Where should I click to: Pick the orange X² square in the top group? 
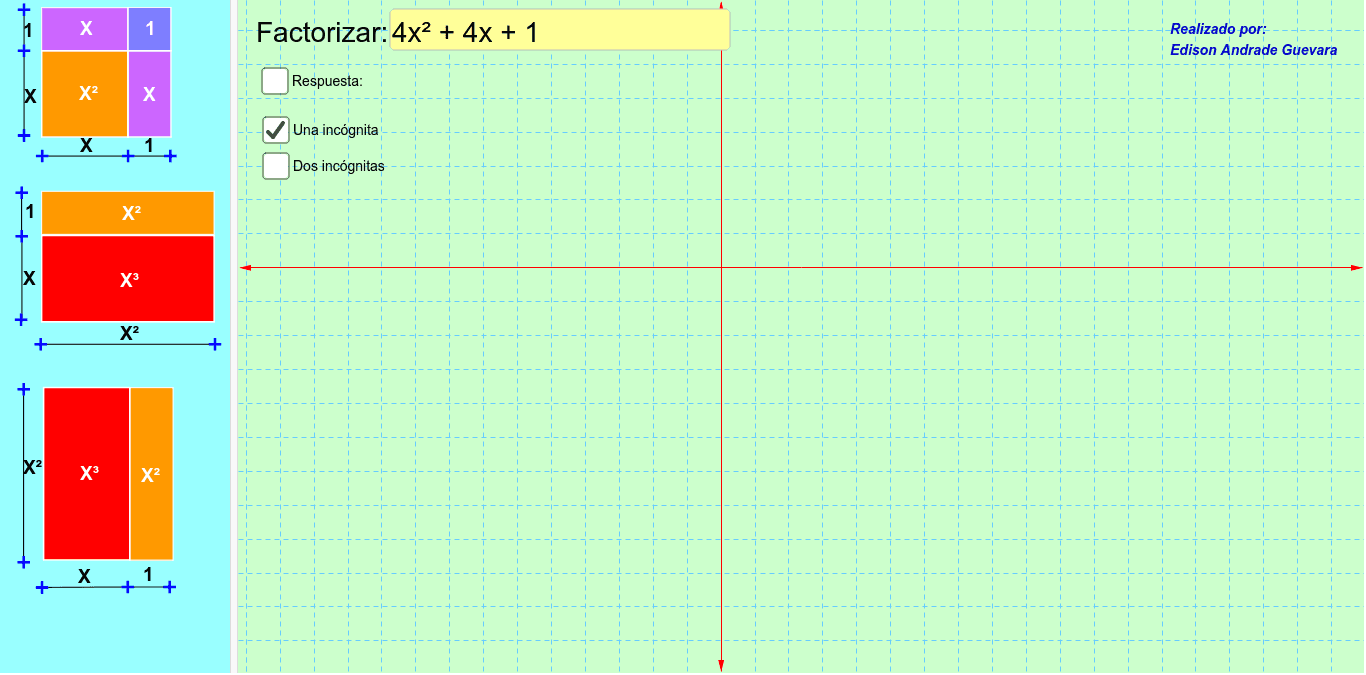85,94
